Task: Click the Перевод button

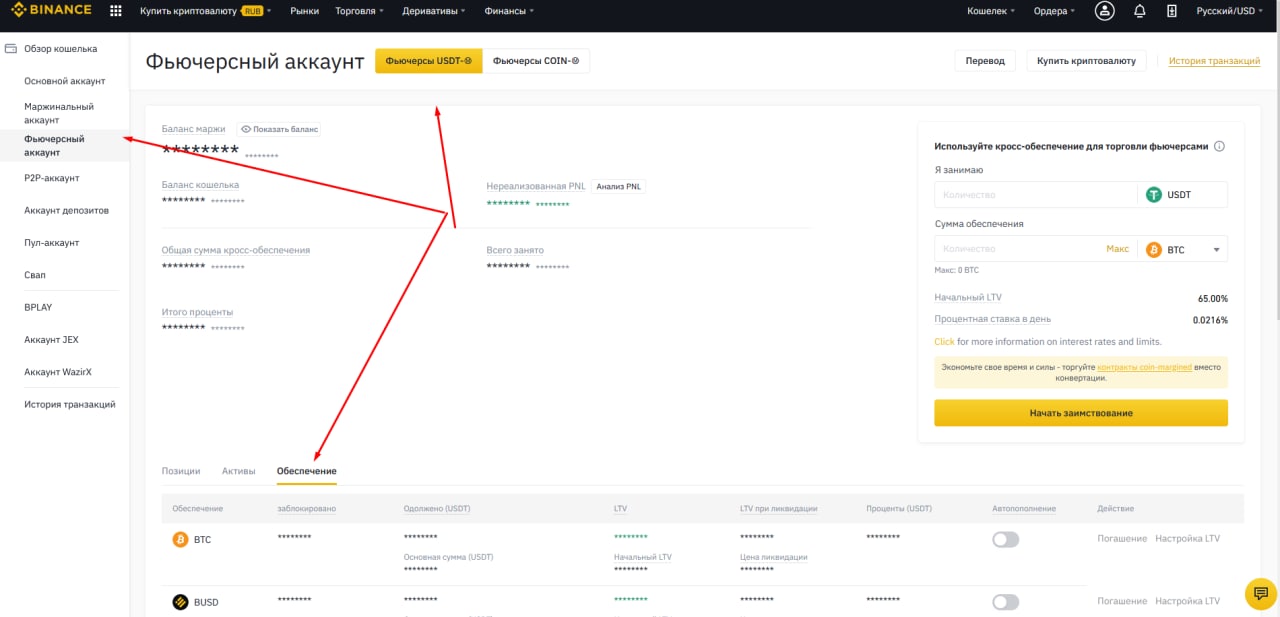Action: pos(985,61)
